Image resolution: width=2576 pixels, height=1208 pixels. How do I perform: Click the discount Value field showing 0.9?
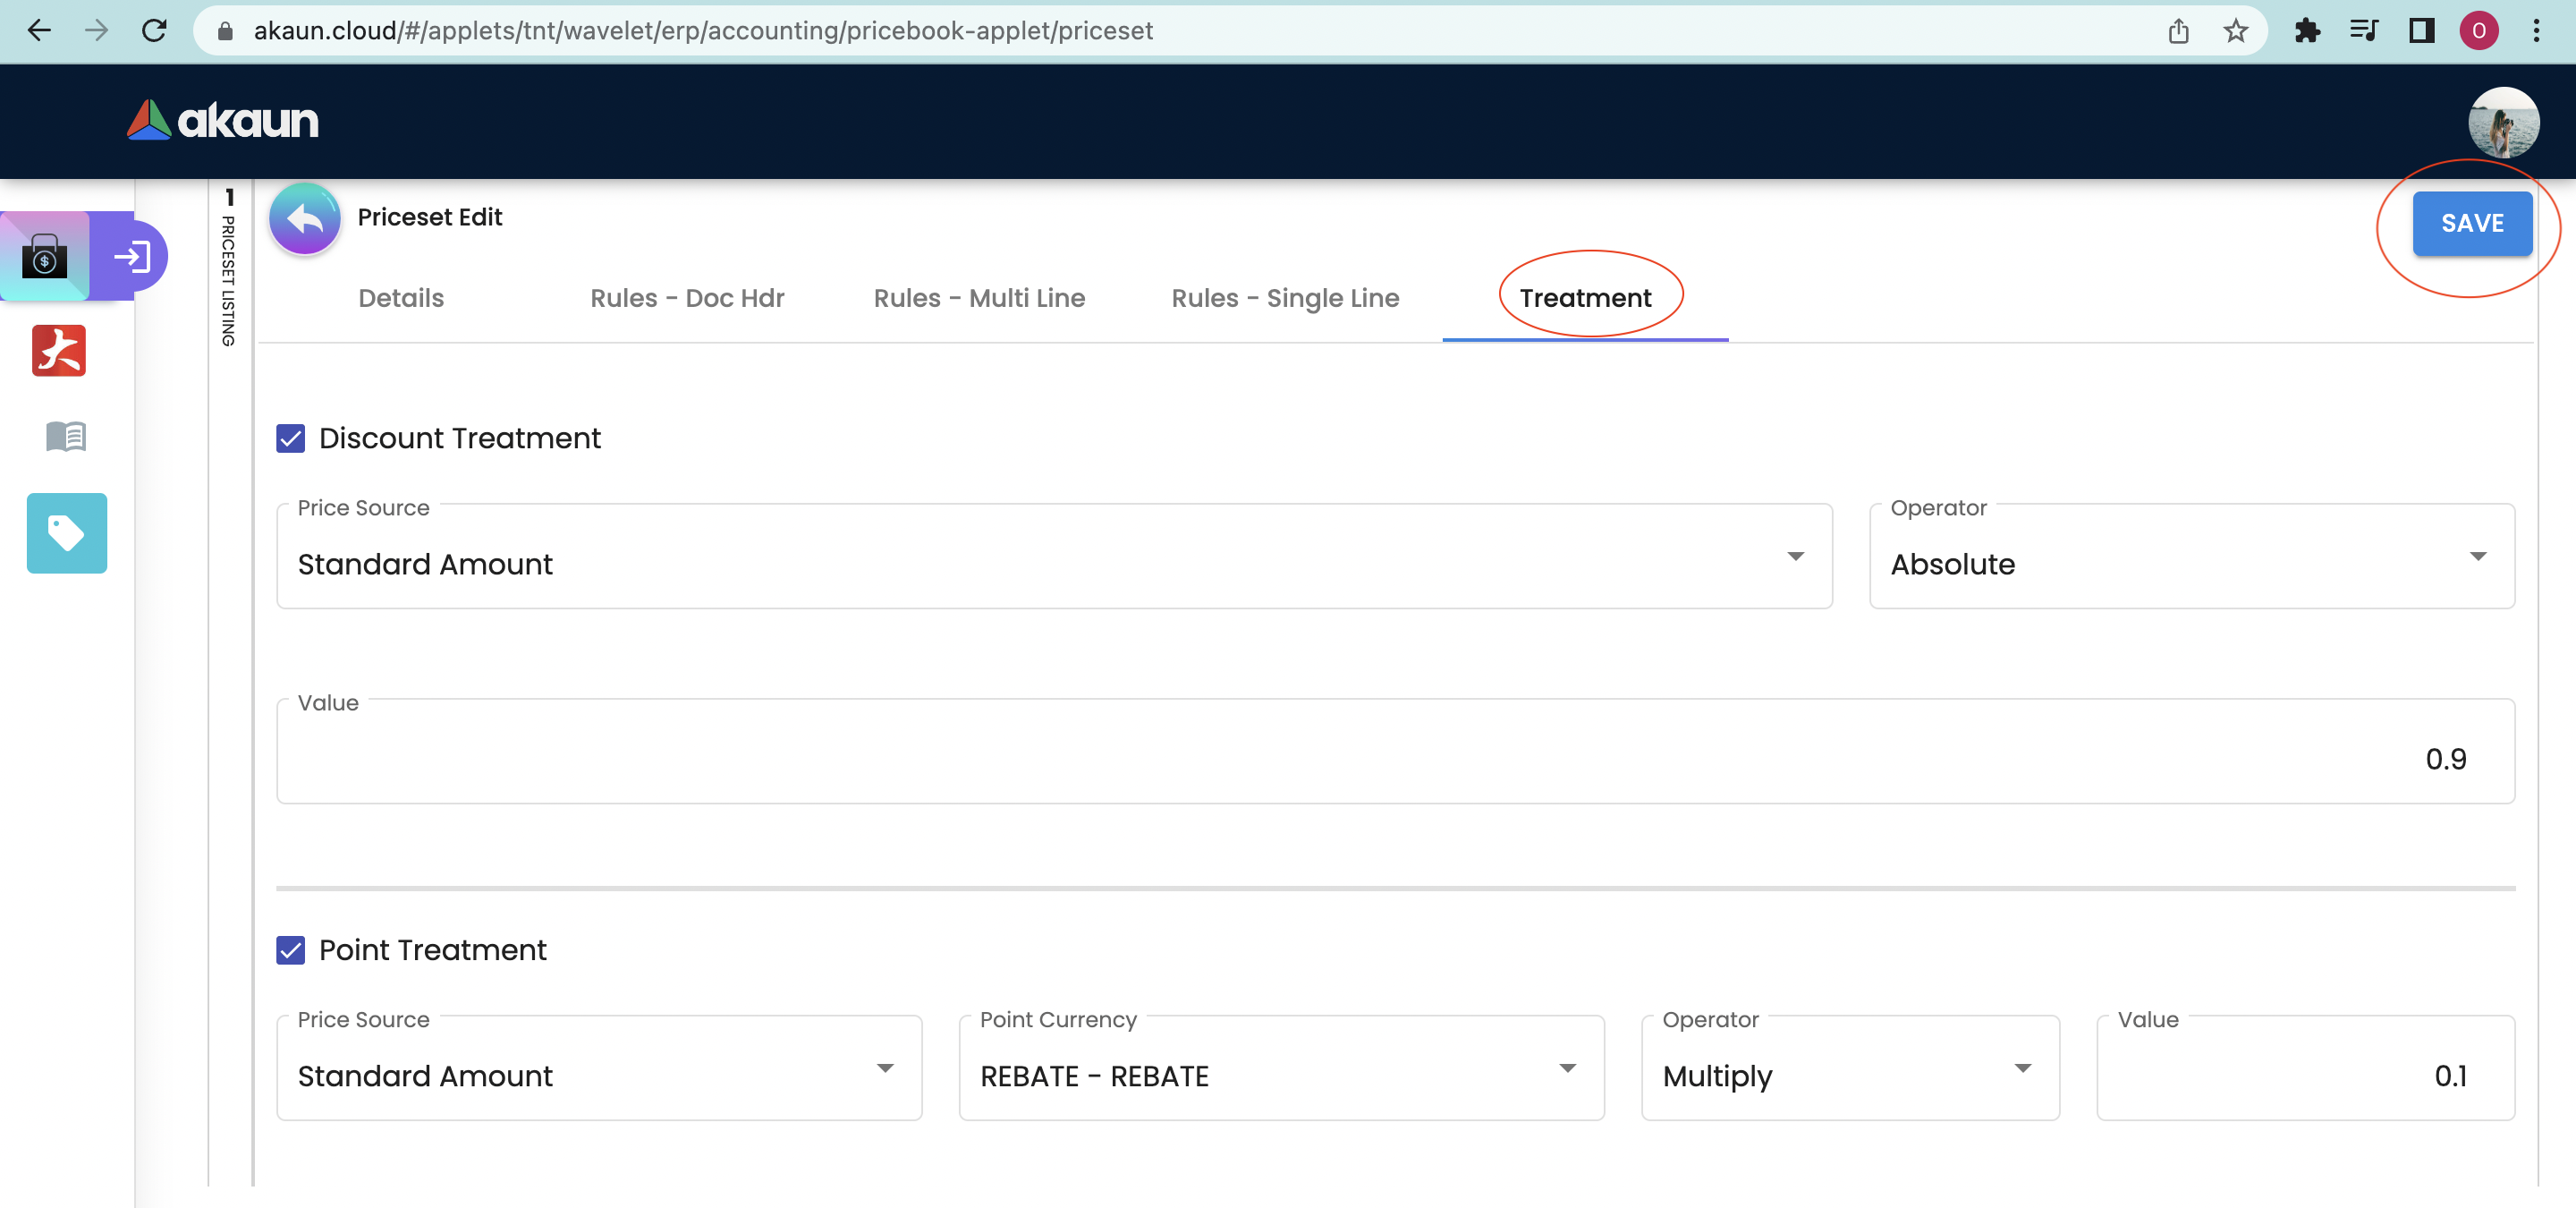click(1394, 759)
